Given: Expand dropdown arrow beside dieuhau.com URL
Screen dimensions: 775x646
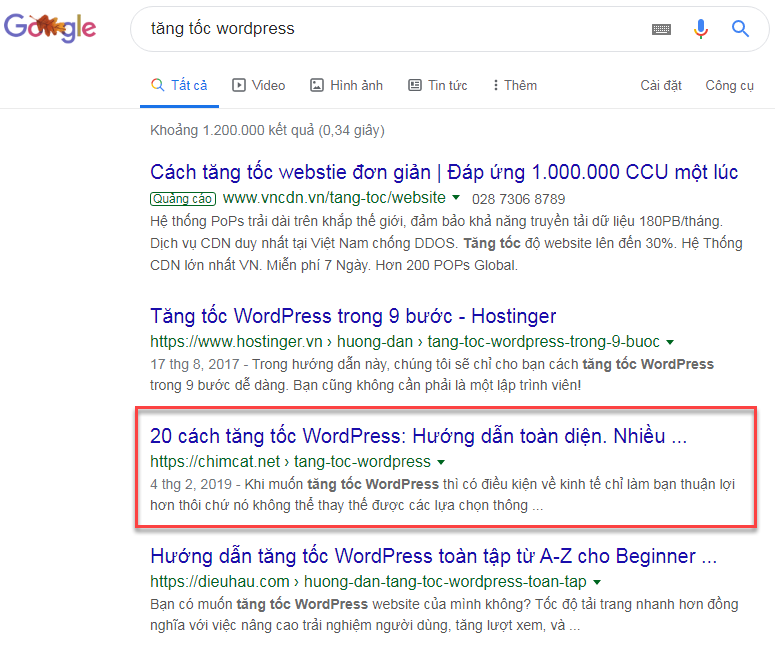Looking at the screenshot, I should (x=597, y=582).
